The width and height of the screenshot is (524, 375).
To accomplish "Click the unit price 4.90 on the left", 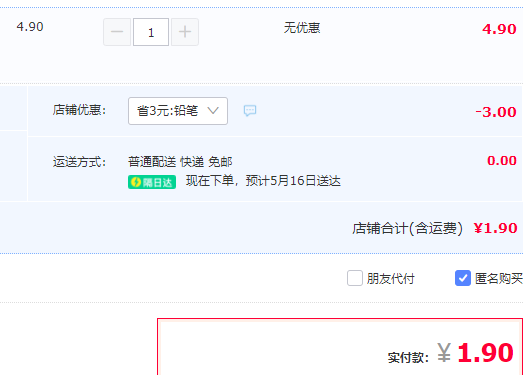I will click(30, 27).
